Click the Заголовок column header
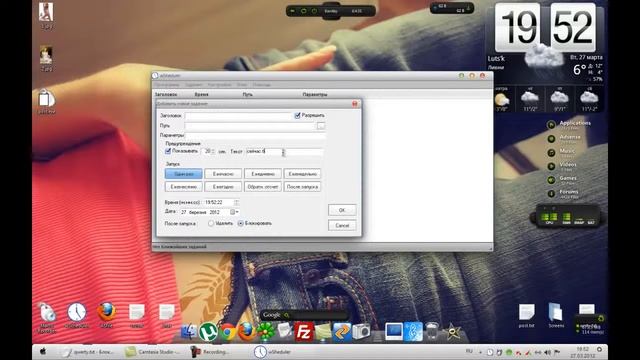The height and width of the screenshot is (360, 640). (x=166, y=94)
